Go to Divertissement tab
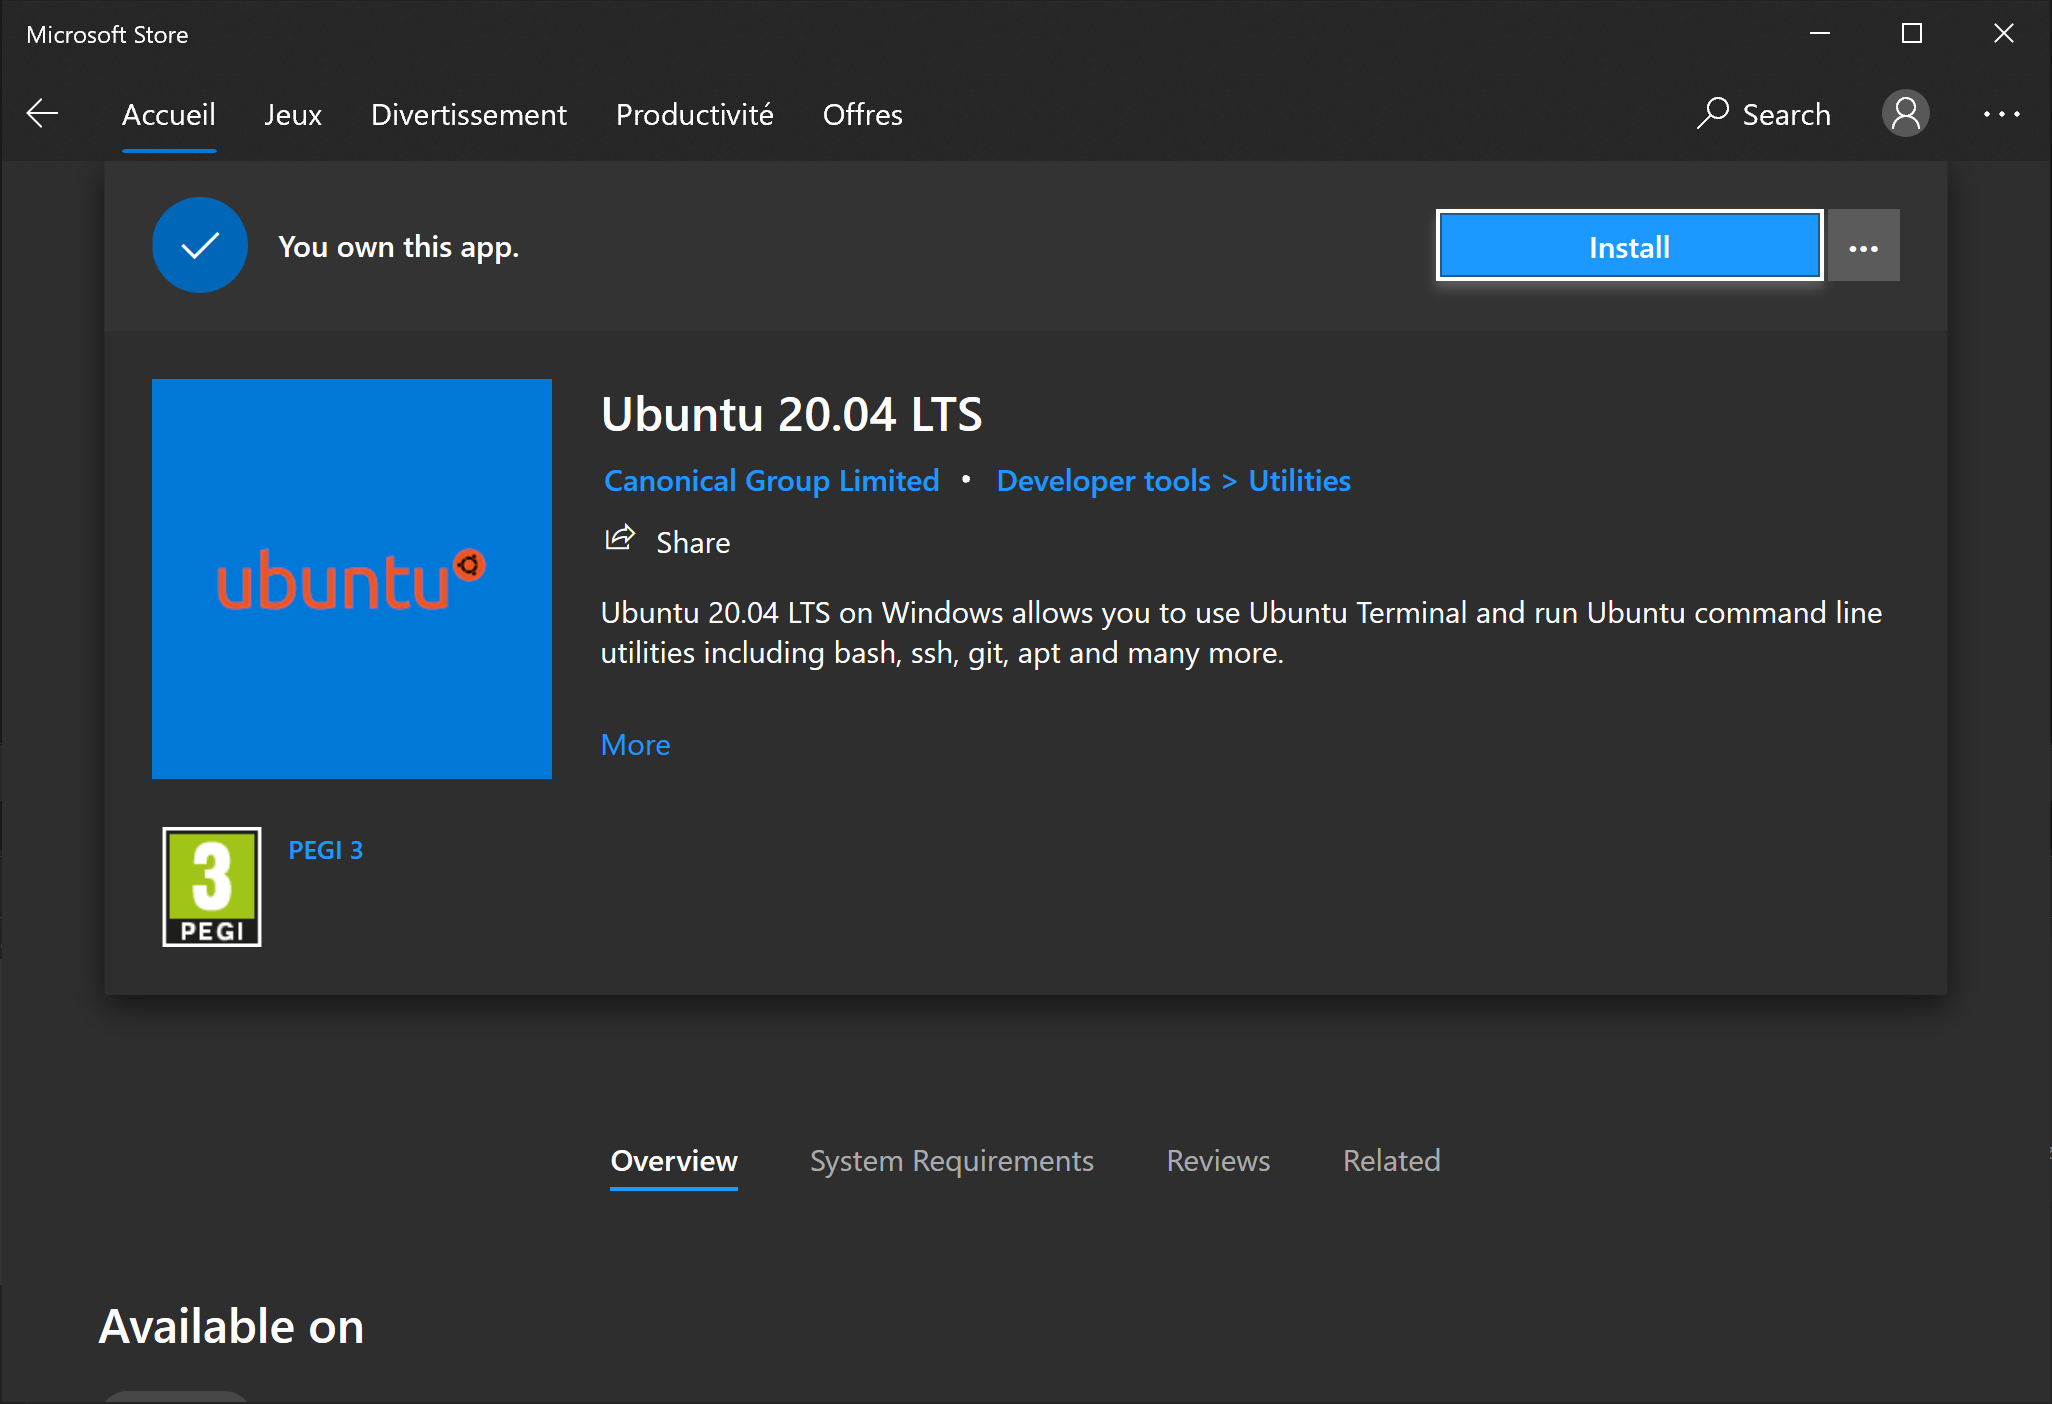 [x=469, y=115]
